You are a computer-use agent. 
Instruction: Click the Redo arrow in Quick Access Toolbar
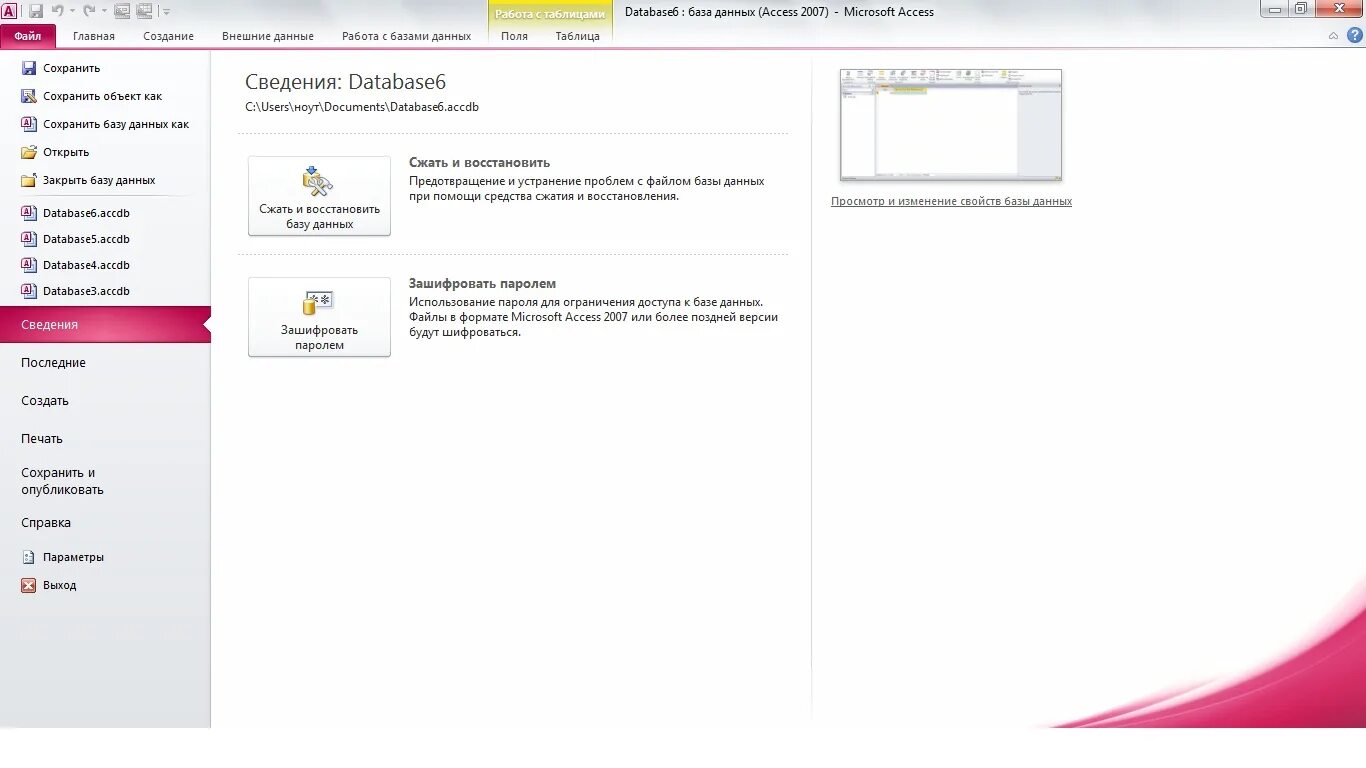click(89, 11)
